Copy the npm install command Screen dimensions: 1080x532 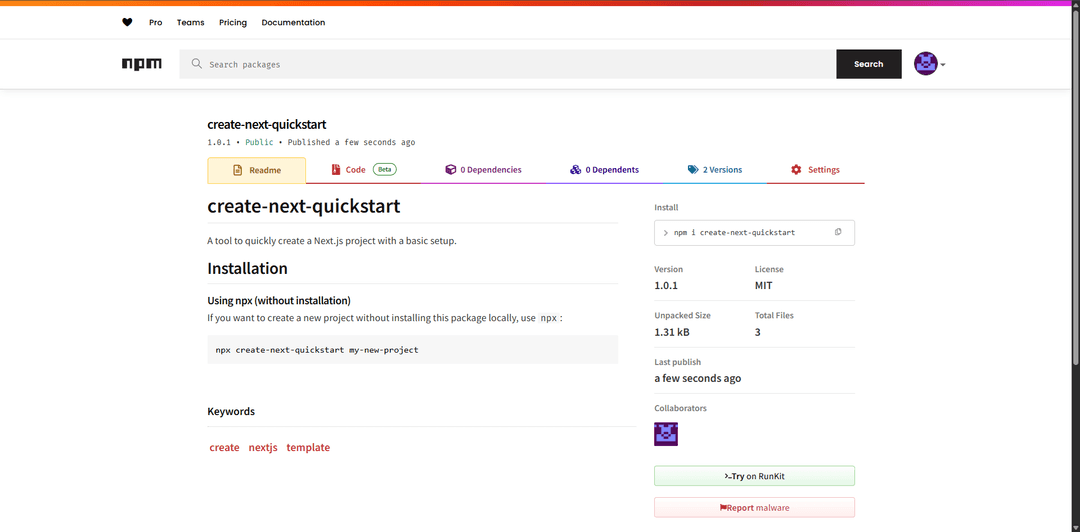point(838,232)
